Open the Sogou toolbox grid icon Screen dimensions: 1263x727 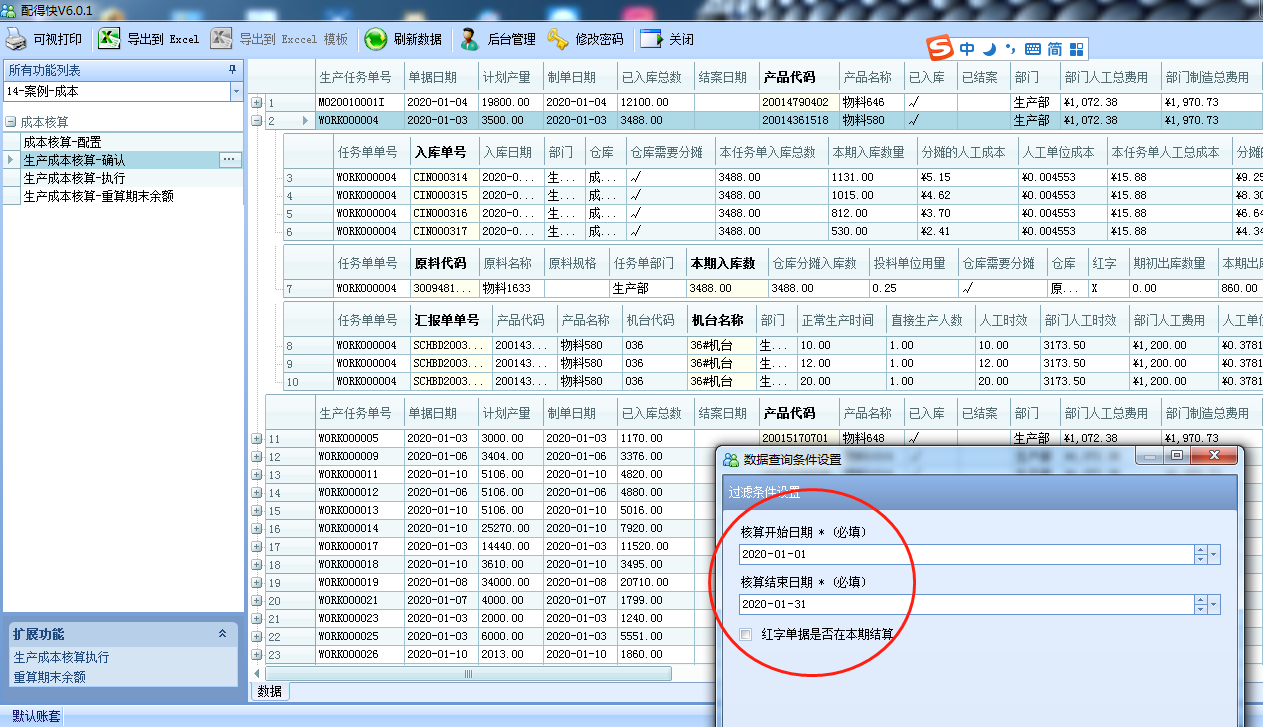click(1077, 49)
